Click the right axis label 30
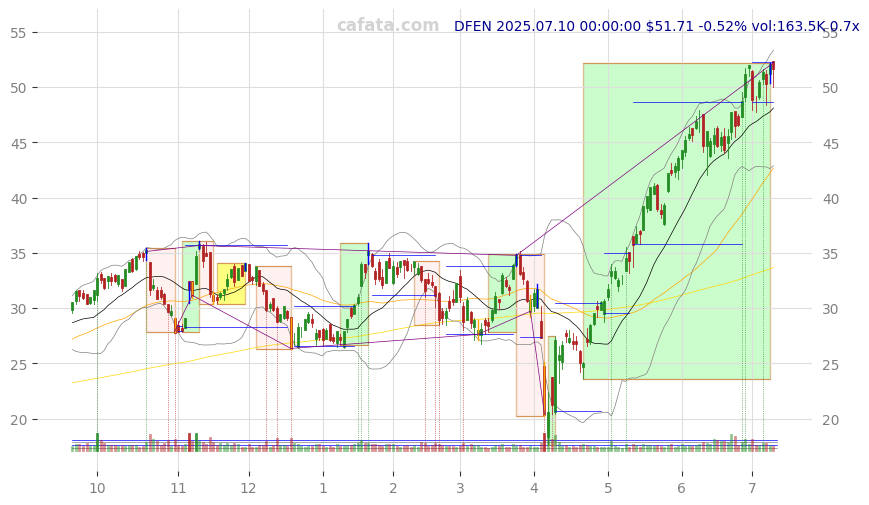 830,309
